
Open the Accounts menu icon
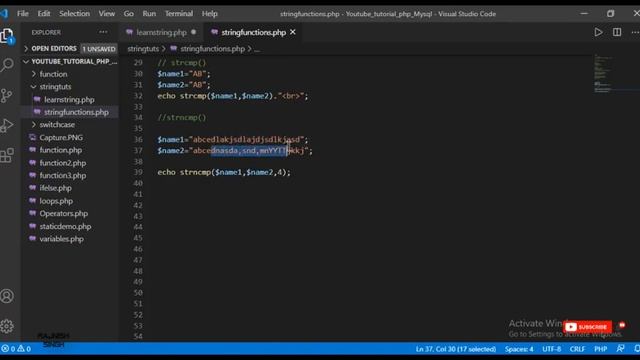[7, 296]
